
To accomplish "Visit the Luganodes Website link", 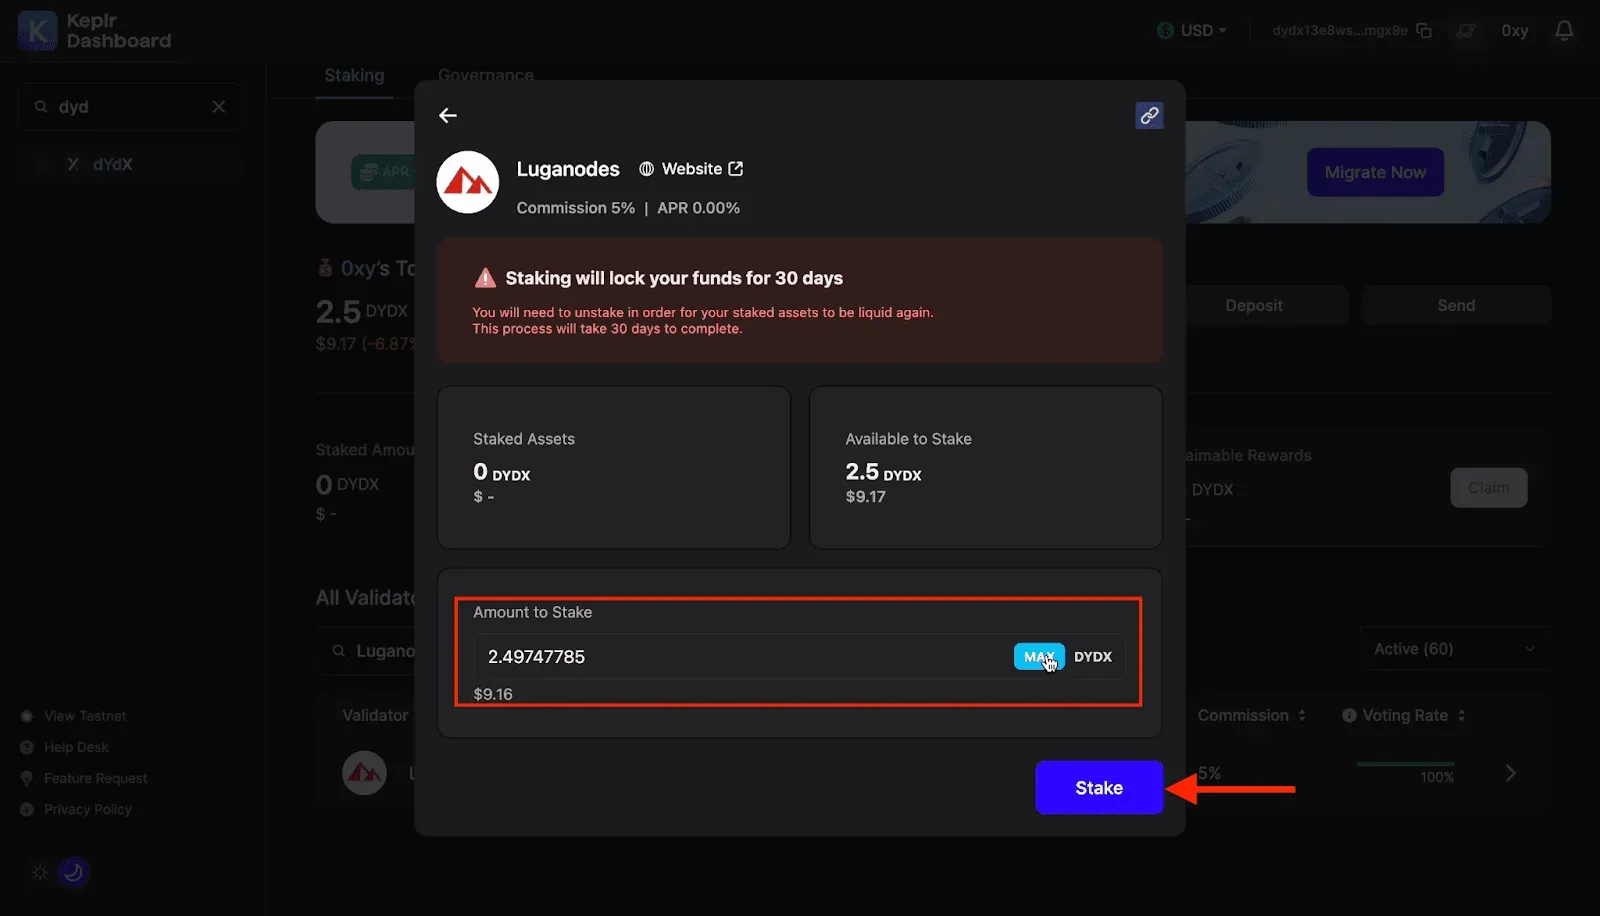I will (691, 169).
